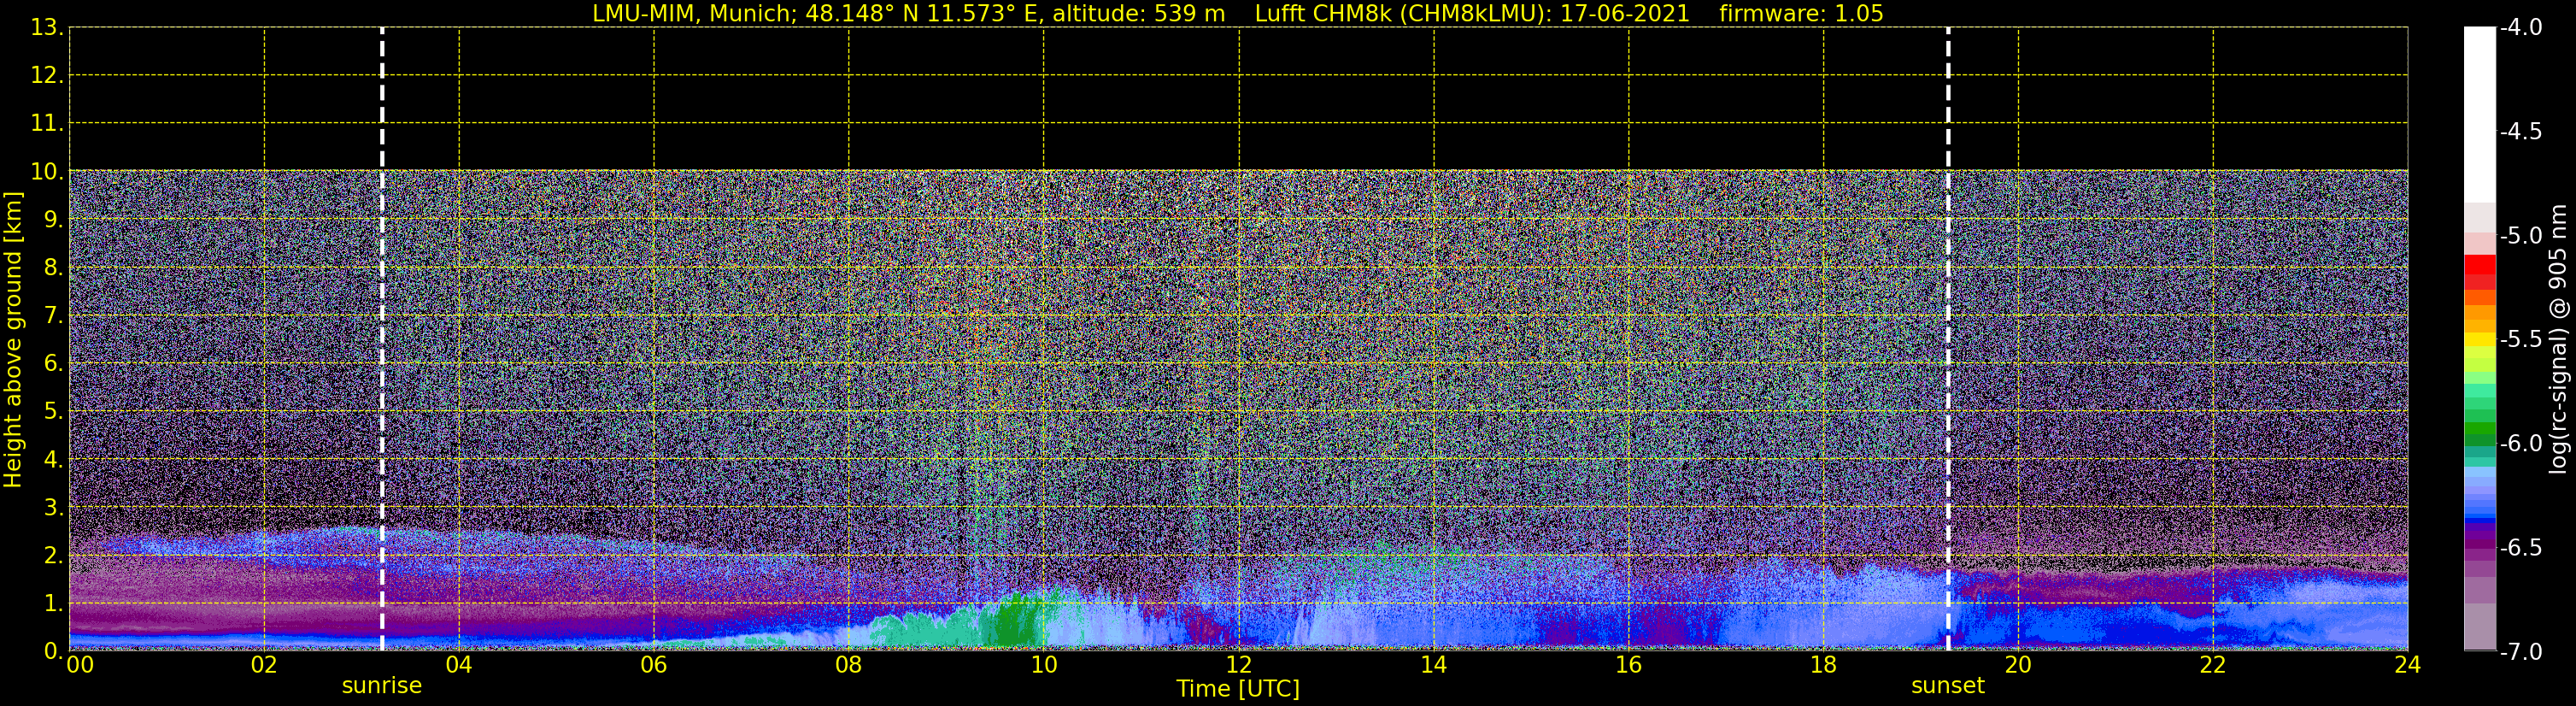
Task: Click the height axis tick "2"
Action: (x=53, y=555)
